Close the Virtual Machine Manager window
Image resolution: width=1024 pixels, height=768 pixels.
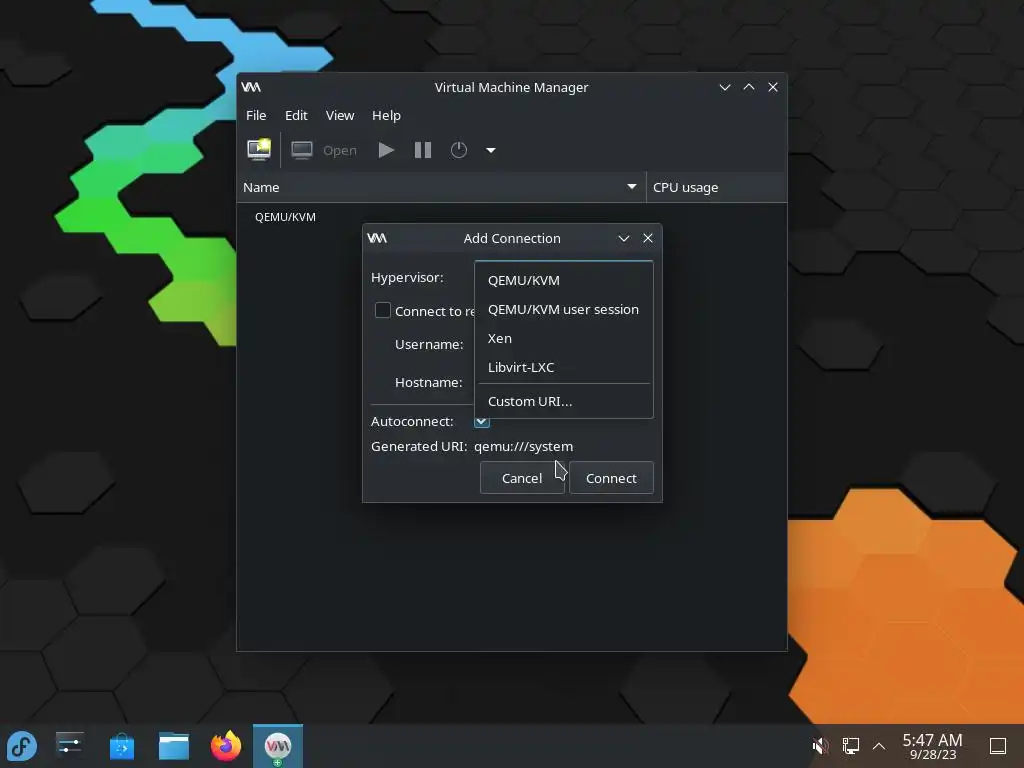(773, 87)
